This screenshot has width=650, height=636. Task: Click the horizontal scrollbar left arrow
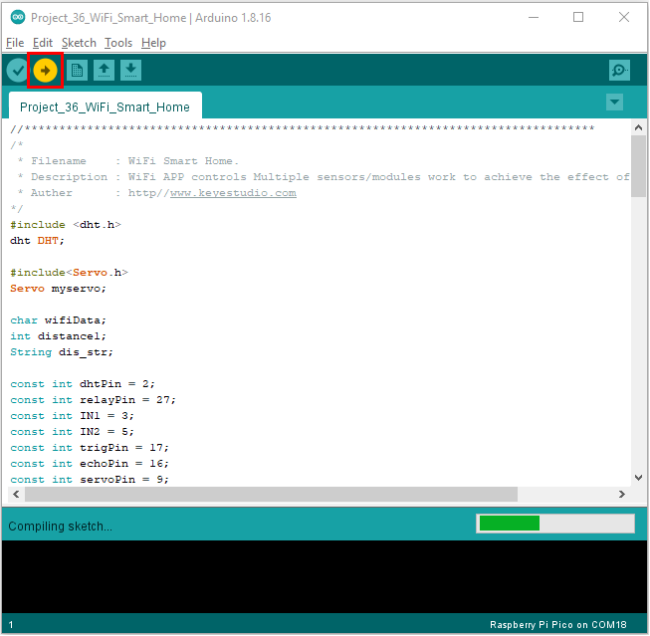pyautogui.click(x=16, y=495)
